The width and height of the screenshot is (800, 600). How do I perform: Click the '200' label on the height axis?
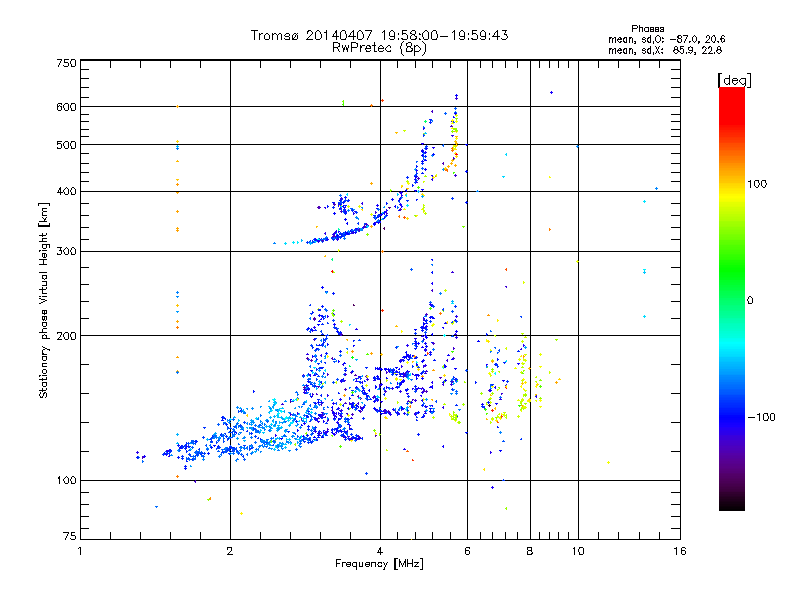66,336
